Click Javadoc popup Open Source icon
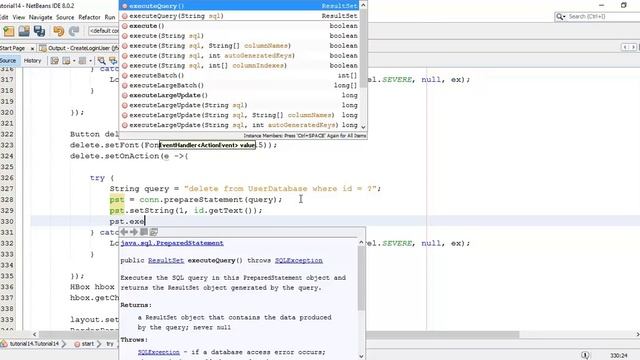Viewport: 640px width, 360px height. coord(153,232)
